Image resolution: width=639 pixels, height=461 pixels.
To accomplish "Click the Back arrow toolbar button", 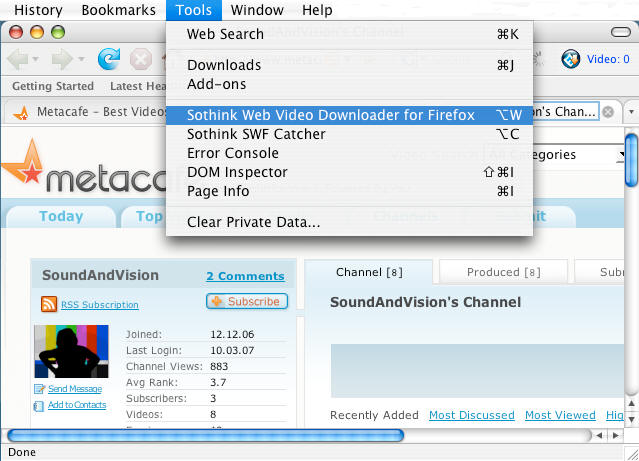I will 18,60.
